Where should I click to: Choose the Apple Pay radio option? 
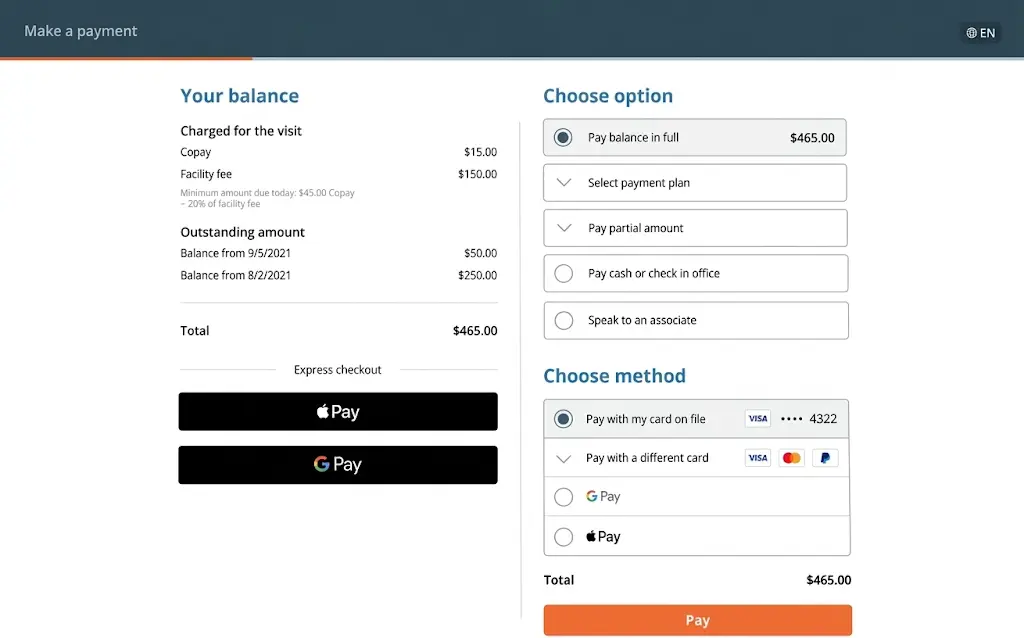[x=564, y=537]
